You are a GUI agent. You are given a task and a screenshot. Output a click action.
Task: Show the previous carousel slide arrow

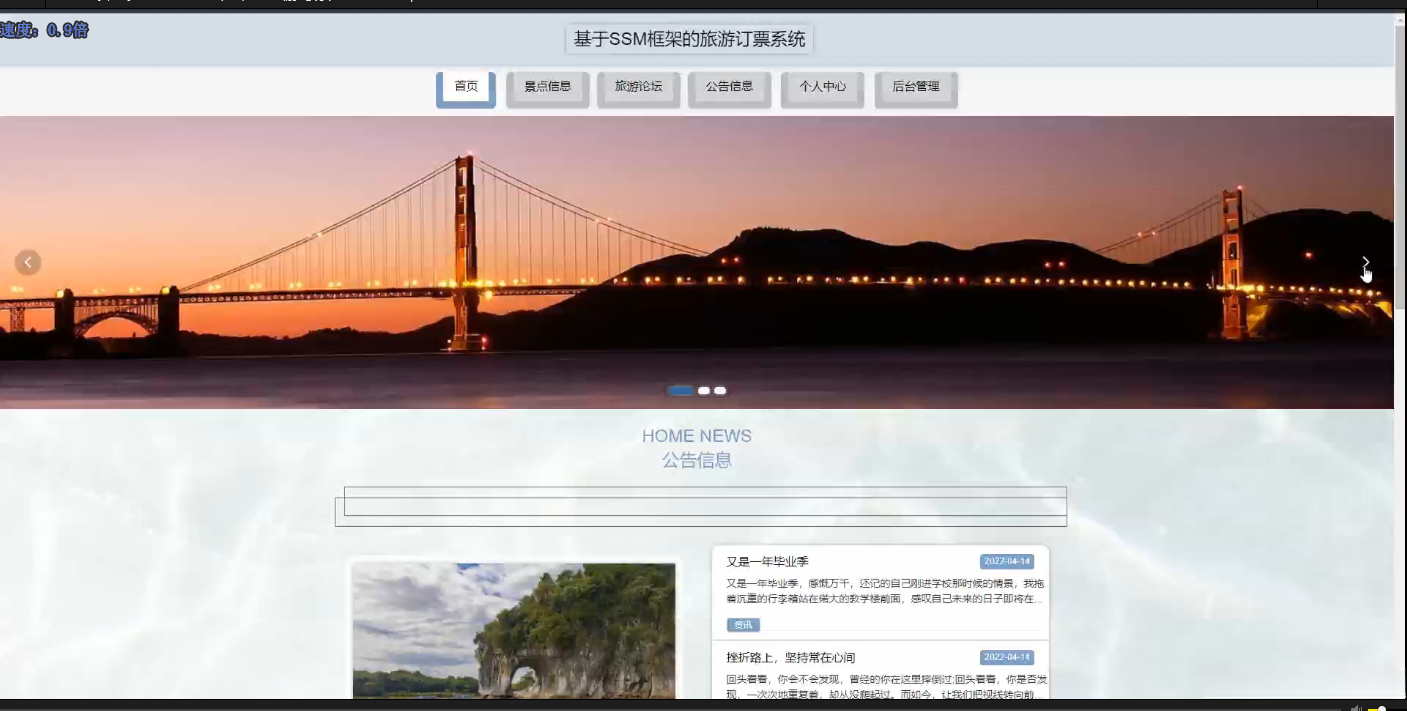click(x=28, y=262)
